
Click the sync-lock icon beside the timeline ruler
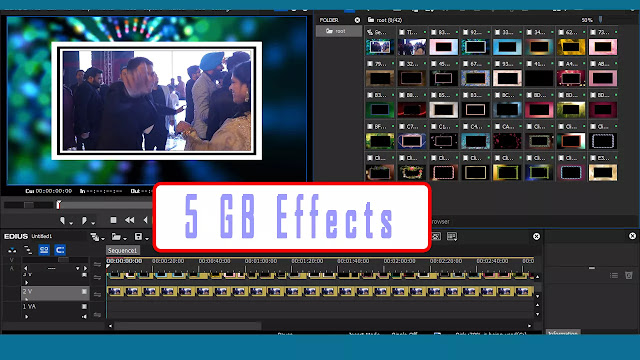[97, 264]
